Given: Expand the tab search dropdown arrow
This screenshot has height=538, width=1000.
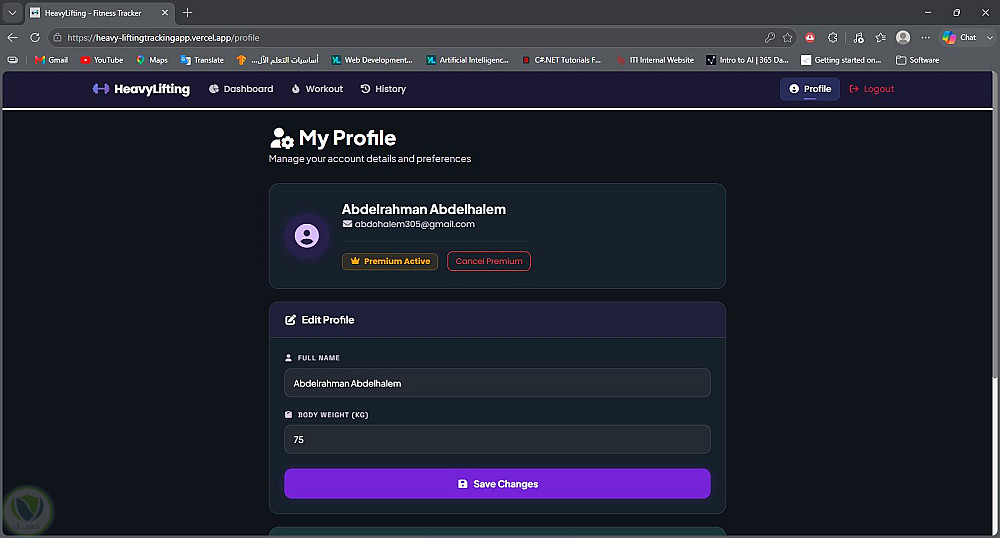Looking at the screenshot, I should coord(12,13).
